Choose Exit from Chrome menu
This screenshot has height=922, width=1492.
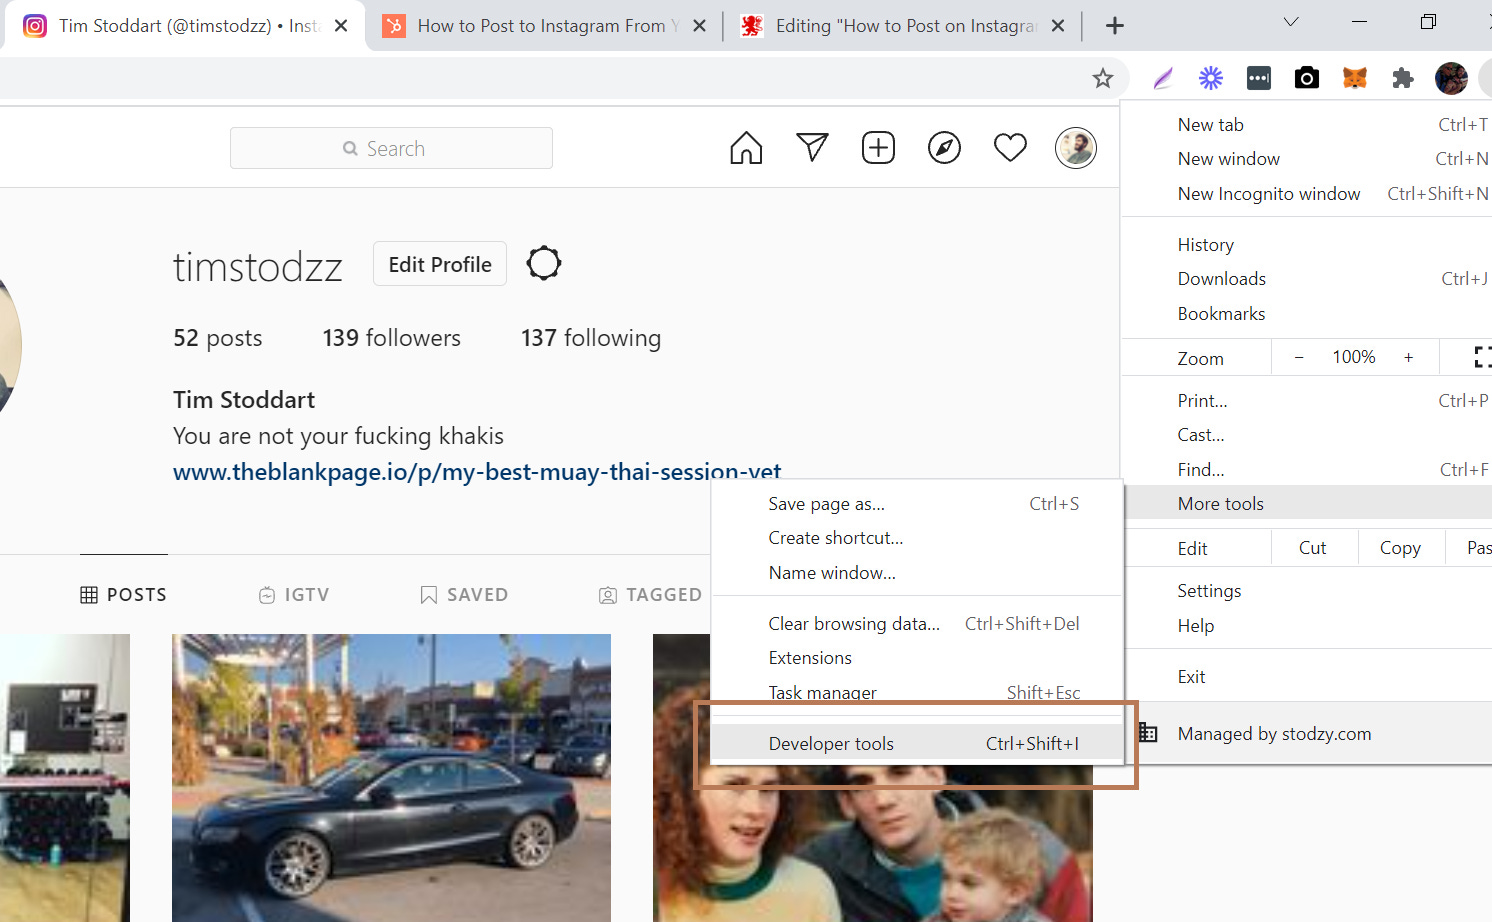coord(1307,677)
